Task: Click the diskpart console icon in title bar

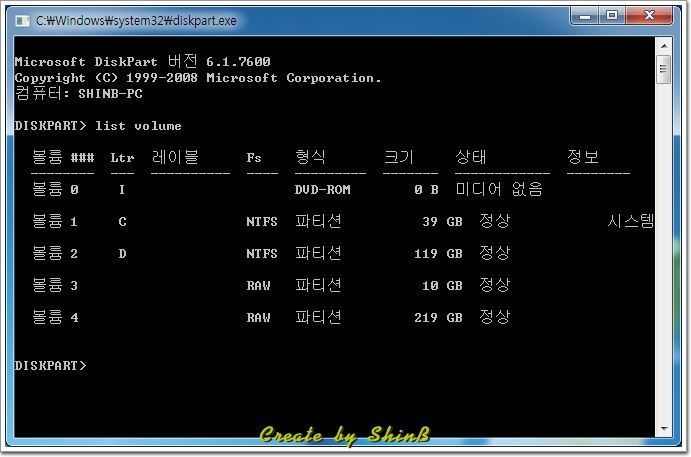Action: (x=22, y=21)
